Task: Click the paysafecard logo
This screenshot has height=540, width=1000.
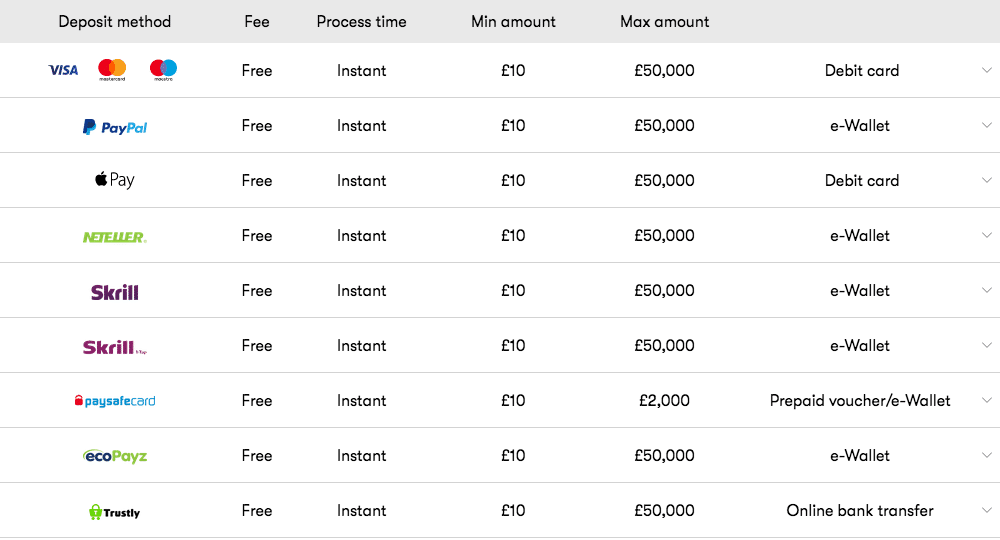Action: tap(115, 401)
